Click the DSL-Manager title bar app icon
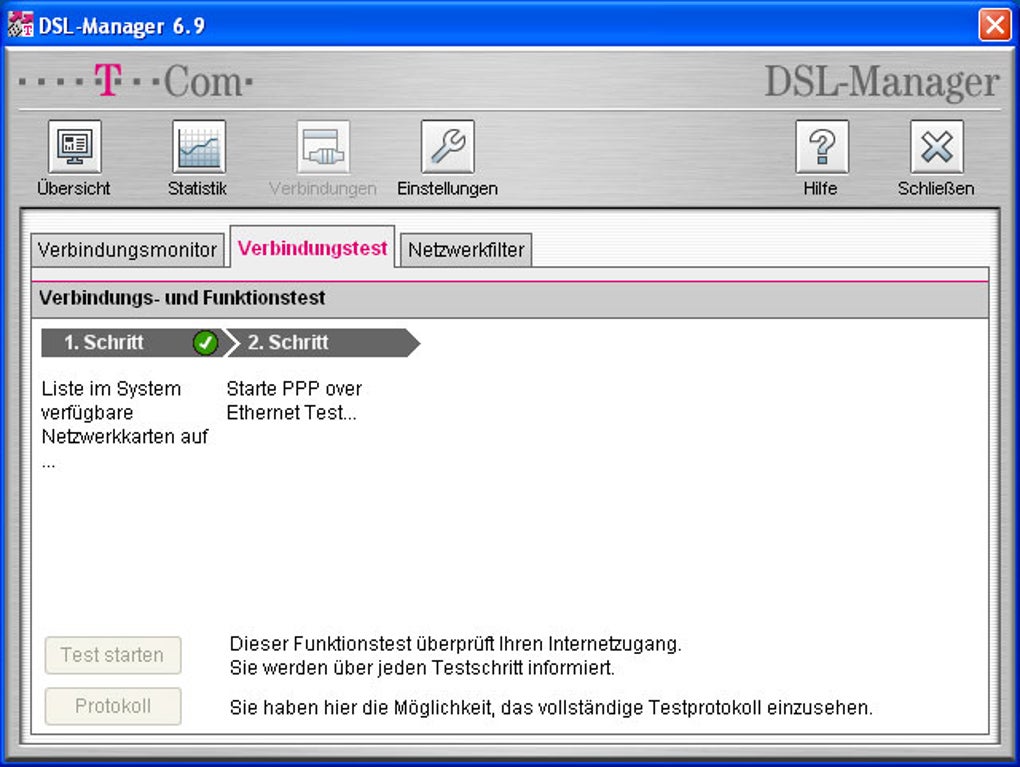 coord(20,25)
